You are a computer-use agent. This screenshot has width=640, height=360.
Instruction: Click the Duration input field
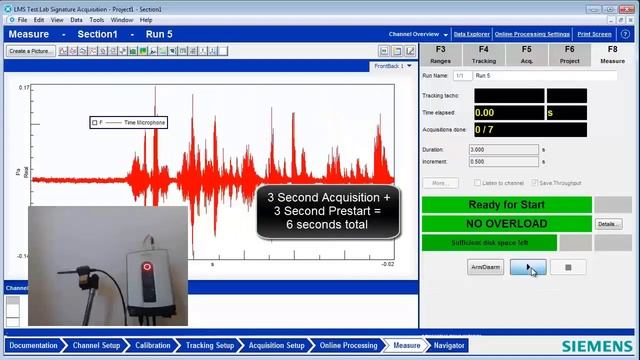point(504,150)
